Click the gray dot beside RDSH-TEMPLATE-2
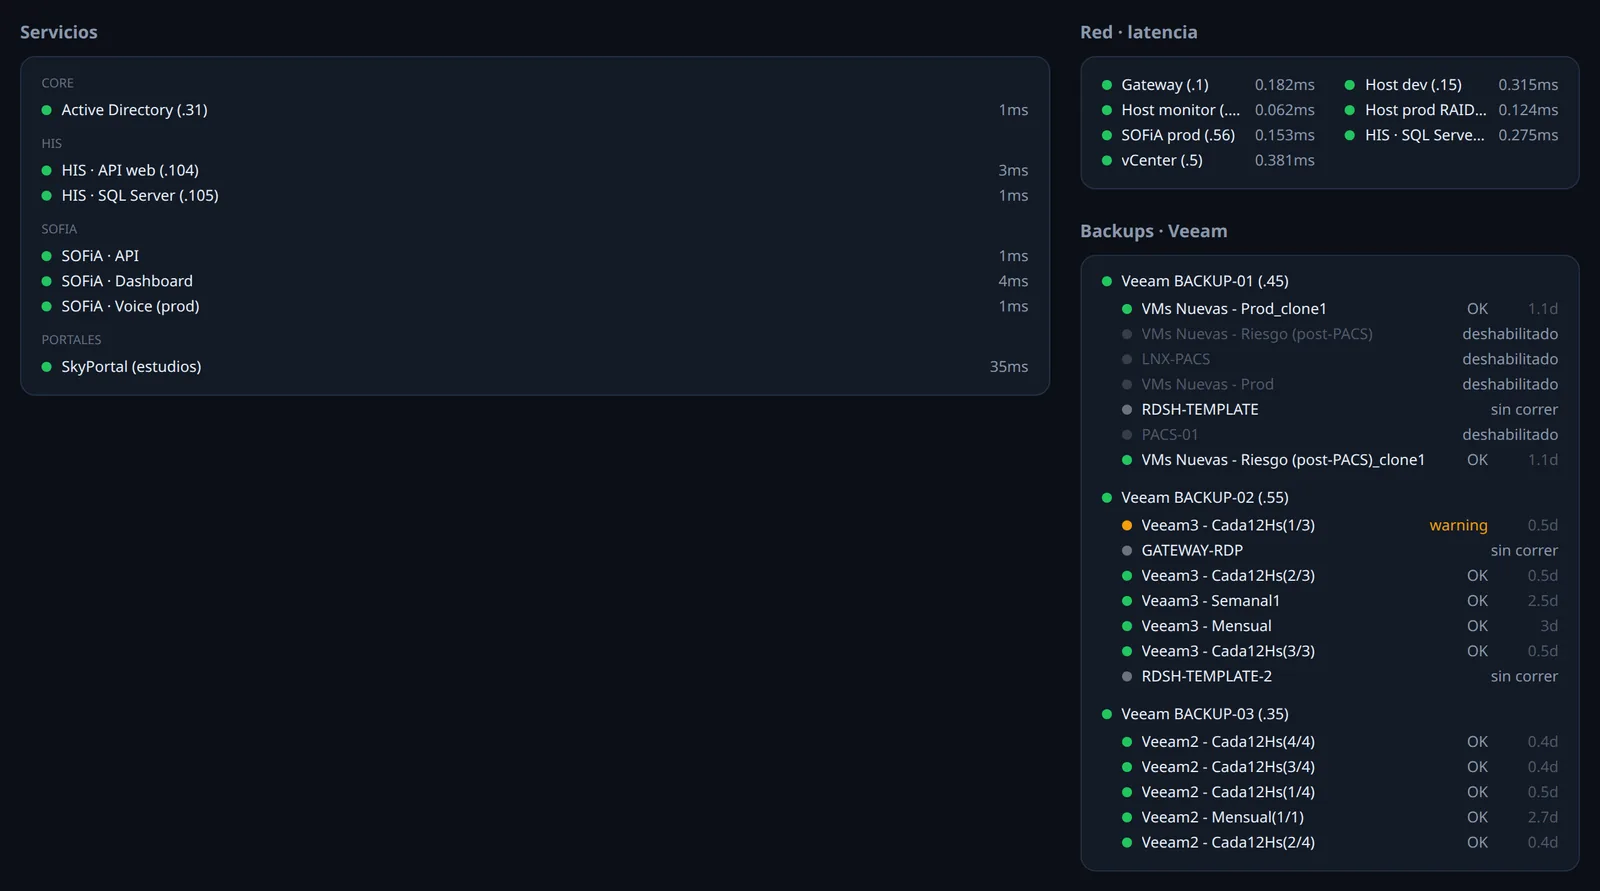The image size is (1600, 891). point(1127,676)
